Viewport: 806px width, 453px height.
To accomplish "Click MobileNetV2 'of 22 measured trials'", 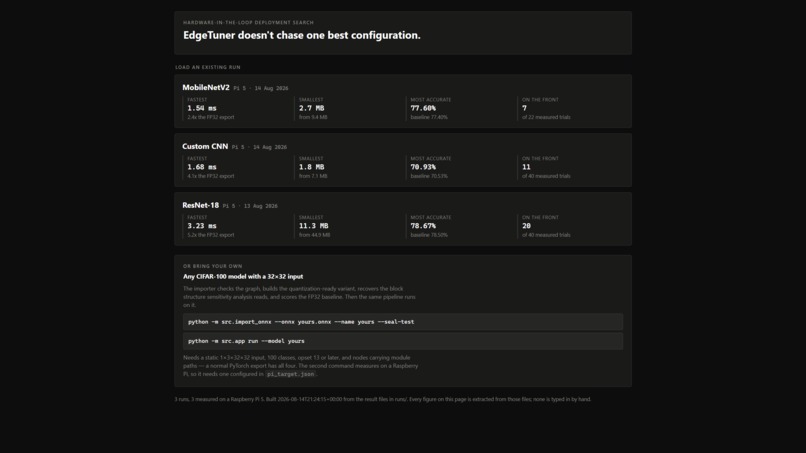I will click(x=546, y=117).
